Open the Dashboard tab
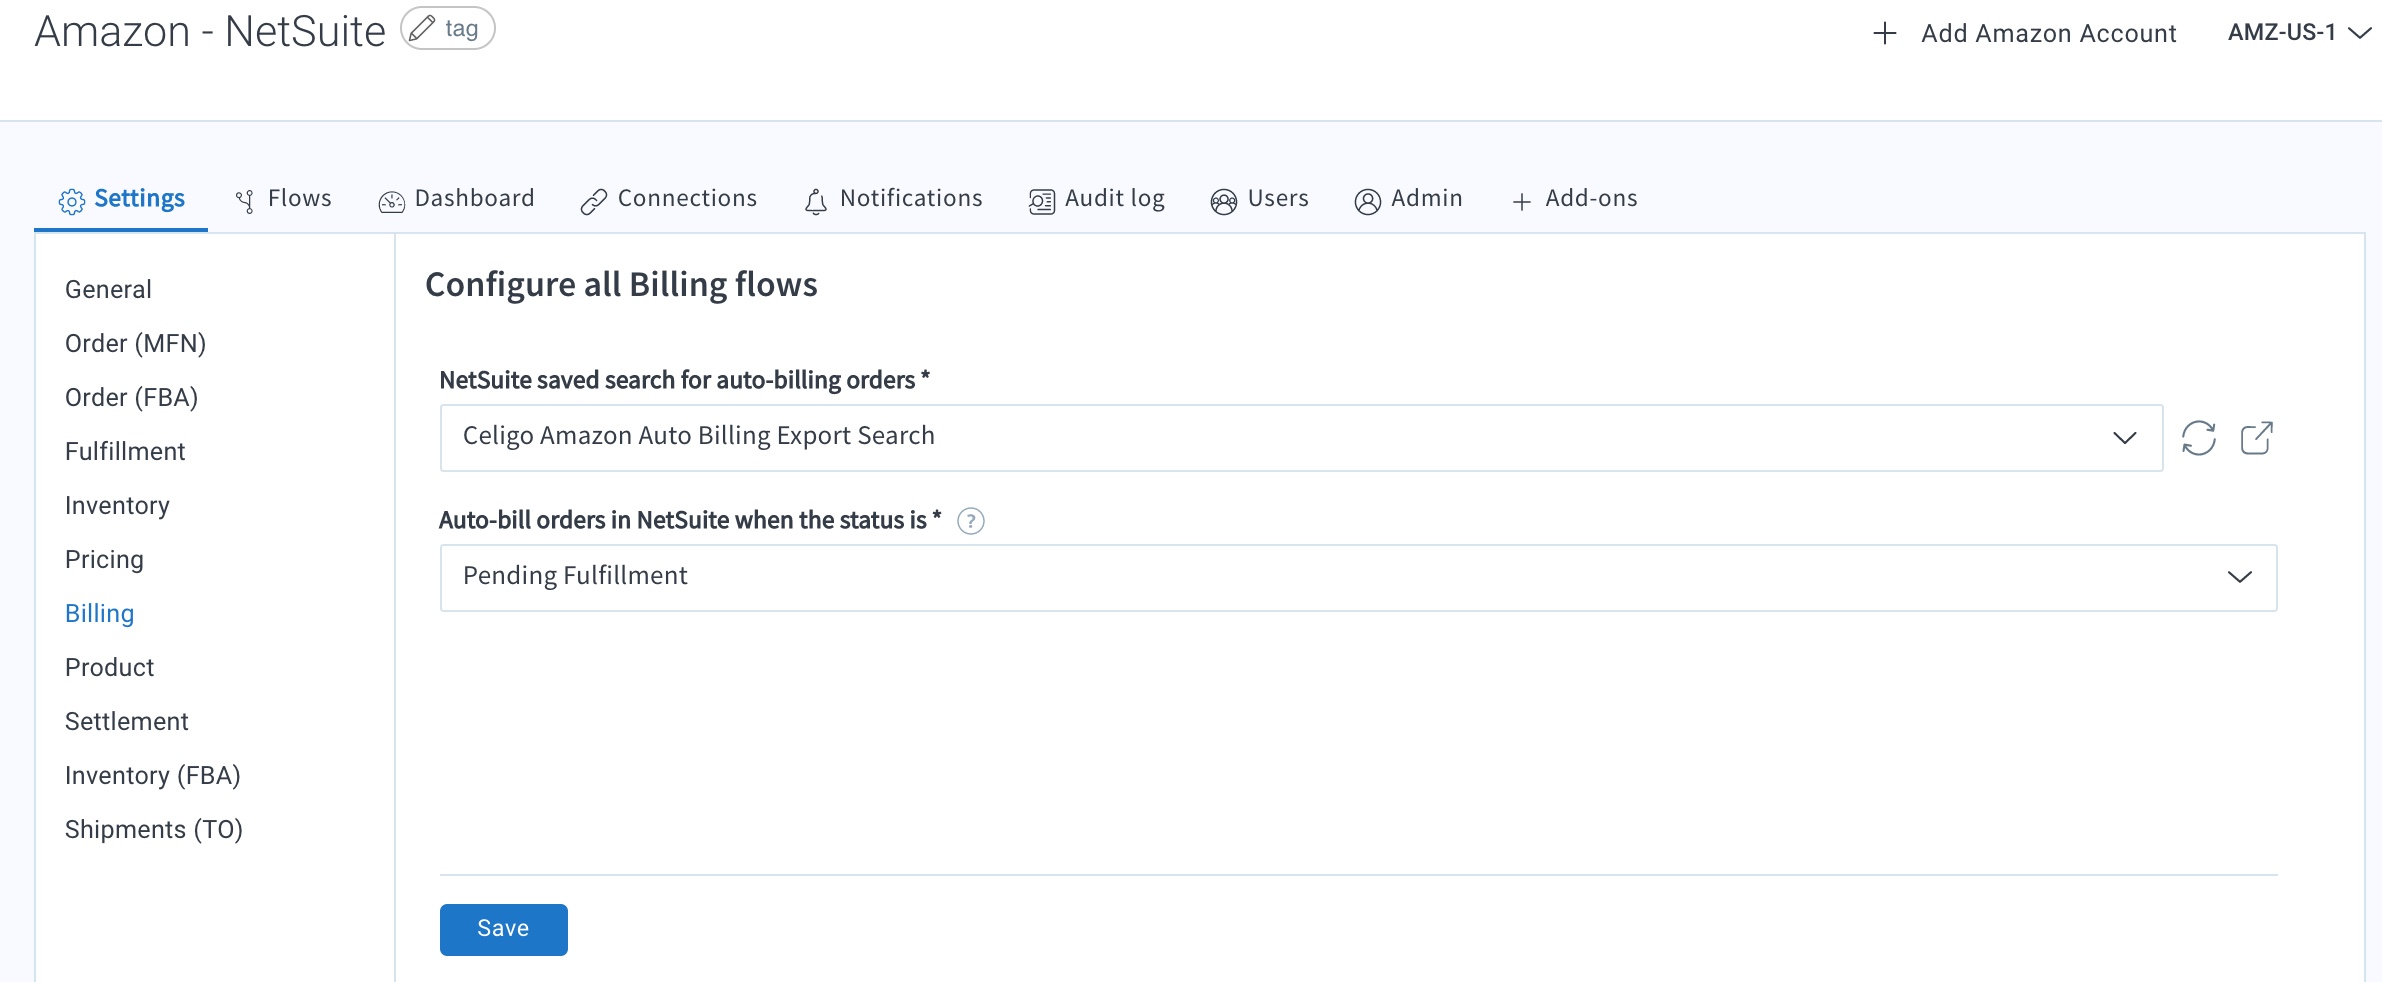The image size is (2382, 982). coord(456,199)
